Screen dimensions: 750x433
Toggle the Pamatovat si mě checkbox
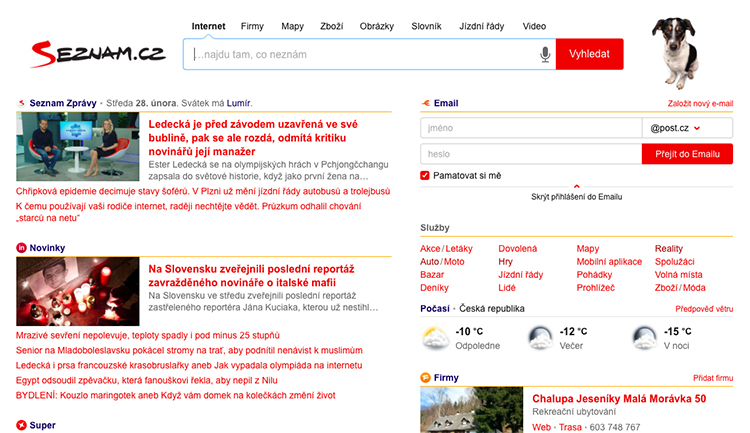point(426,175)
